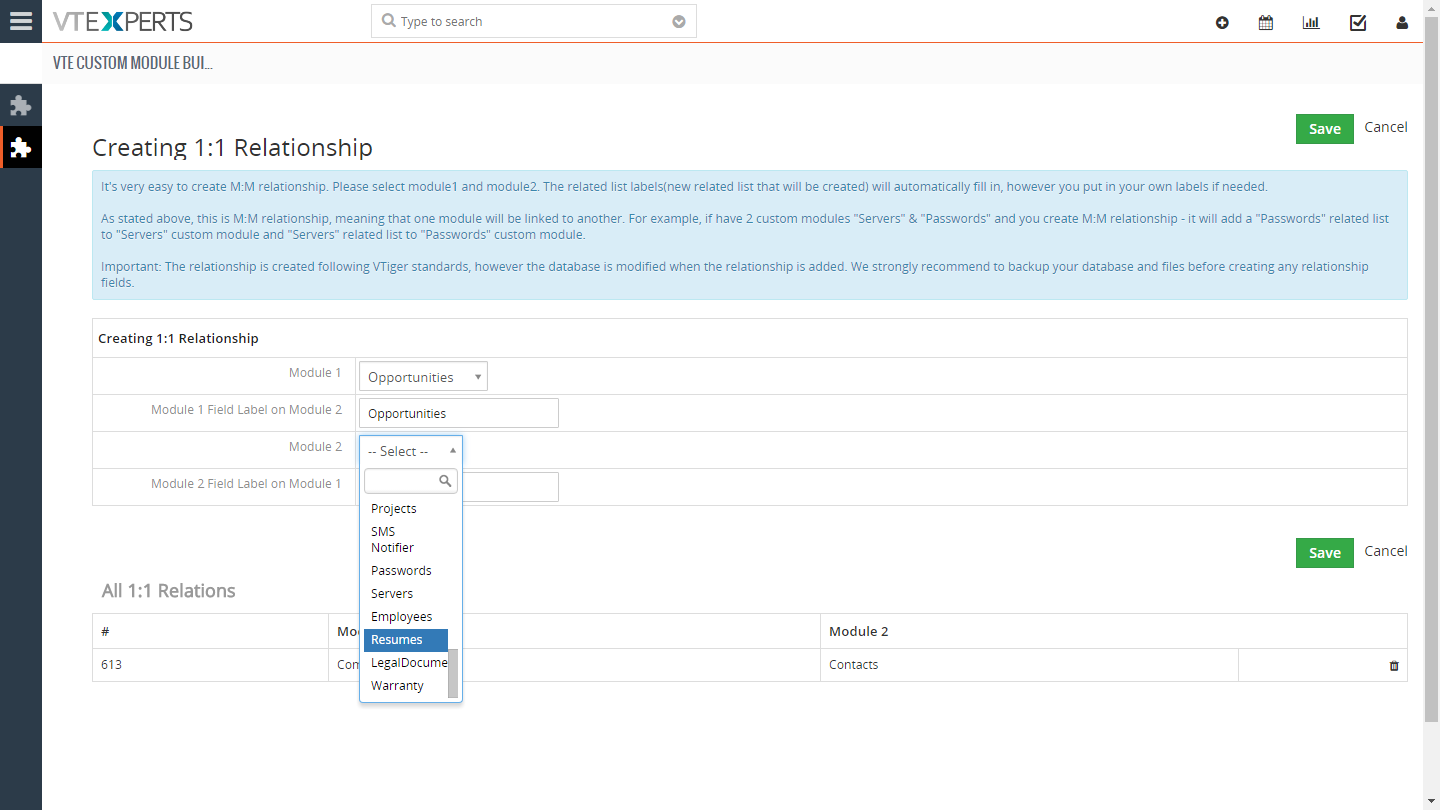Image resolution: width=1440 pixels, height=810 pixels.
Task: Open the hamburger main menu
Action: (21, 21)
